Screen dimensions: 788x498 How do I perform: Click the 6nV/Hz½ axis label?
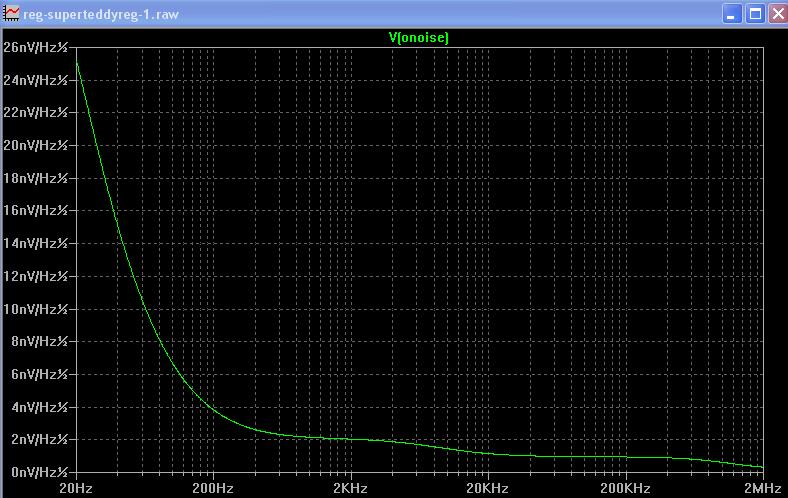coord(39,374)
